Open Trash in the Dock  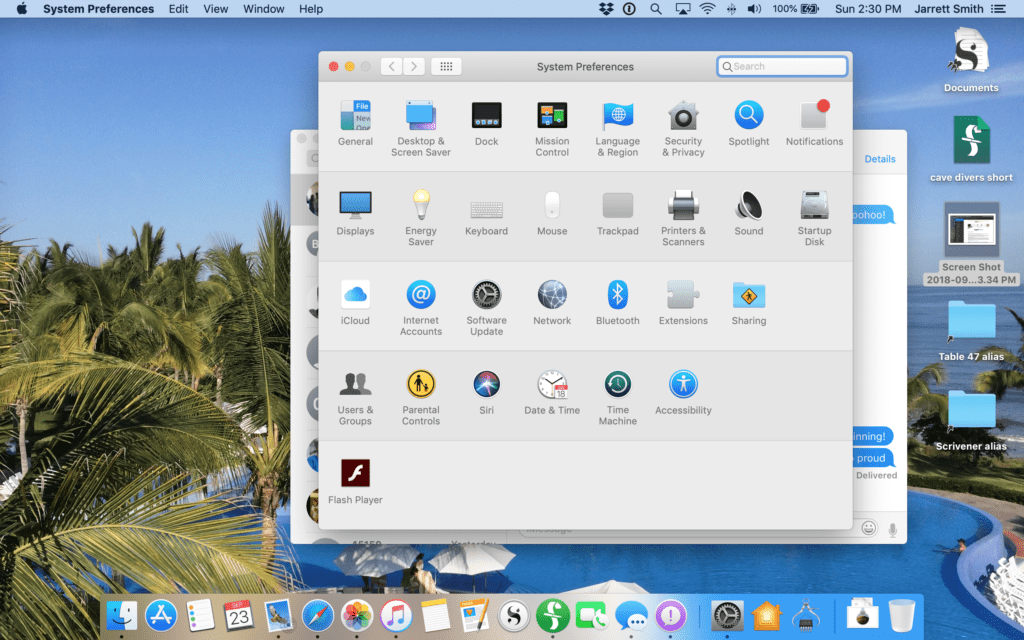[902, 615]
